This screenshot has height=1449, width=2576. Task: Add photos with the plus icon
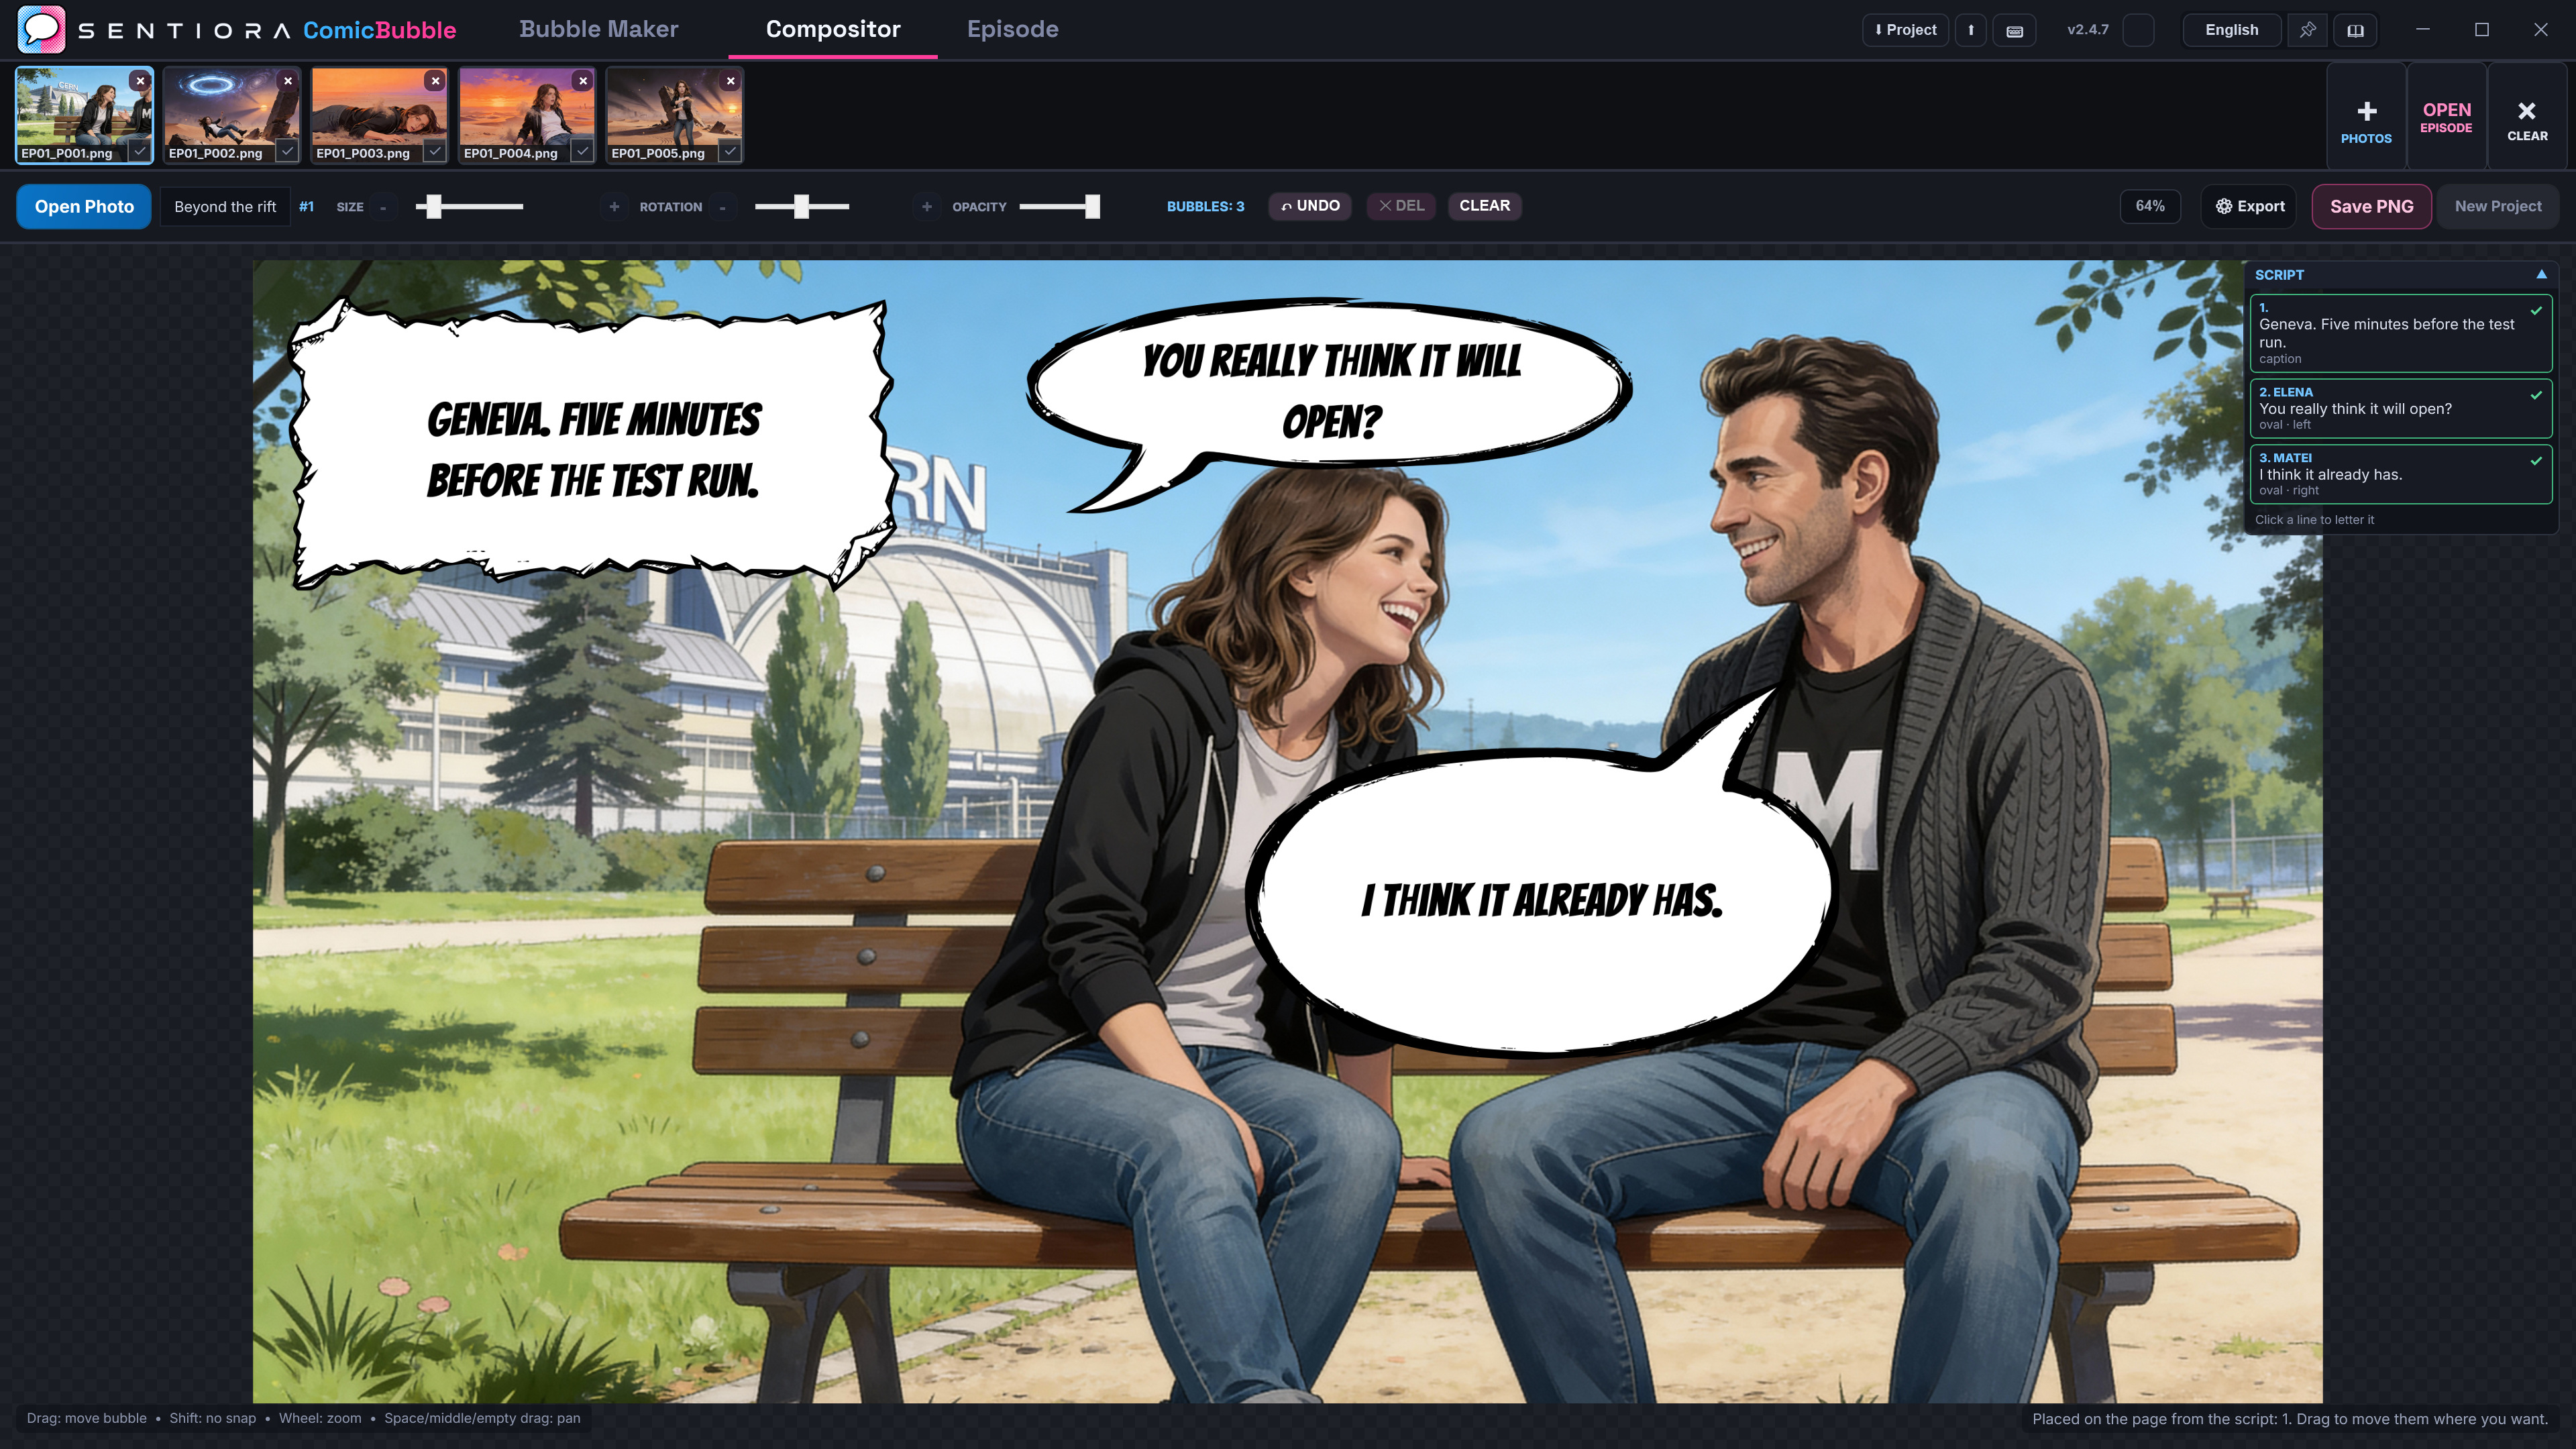click(2366, 118)
